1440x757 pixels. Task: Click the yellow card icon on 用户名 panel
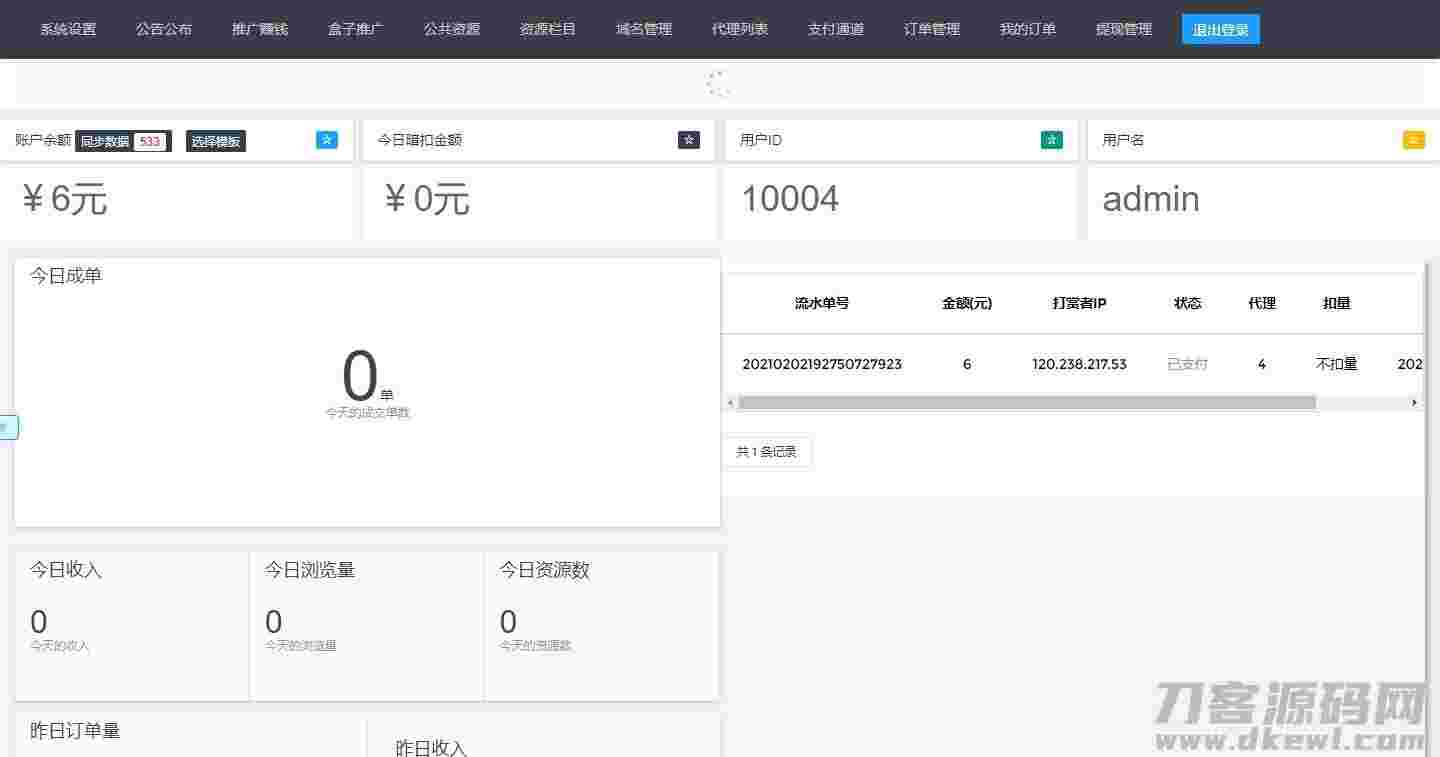coord(1413,140)
